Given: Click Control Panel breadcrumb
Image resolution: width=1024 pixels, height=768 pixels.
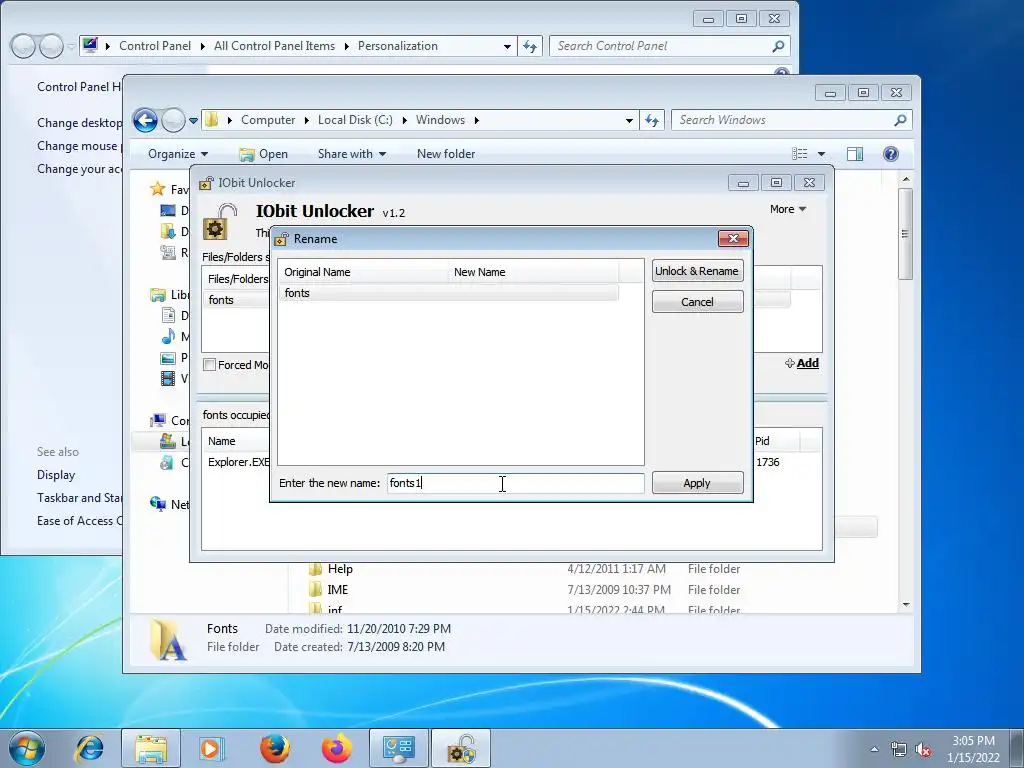Looking at the screenshot, I should point(155,46).
